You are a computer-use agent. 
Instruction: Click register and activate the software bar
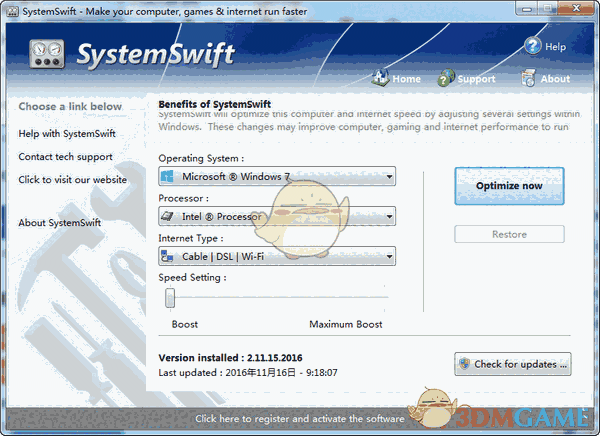pos(300,419)
